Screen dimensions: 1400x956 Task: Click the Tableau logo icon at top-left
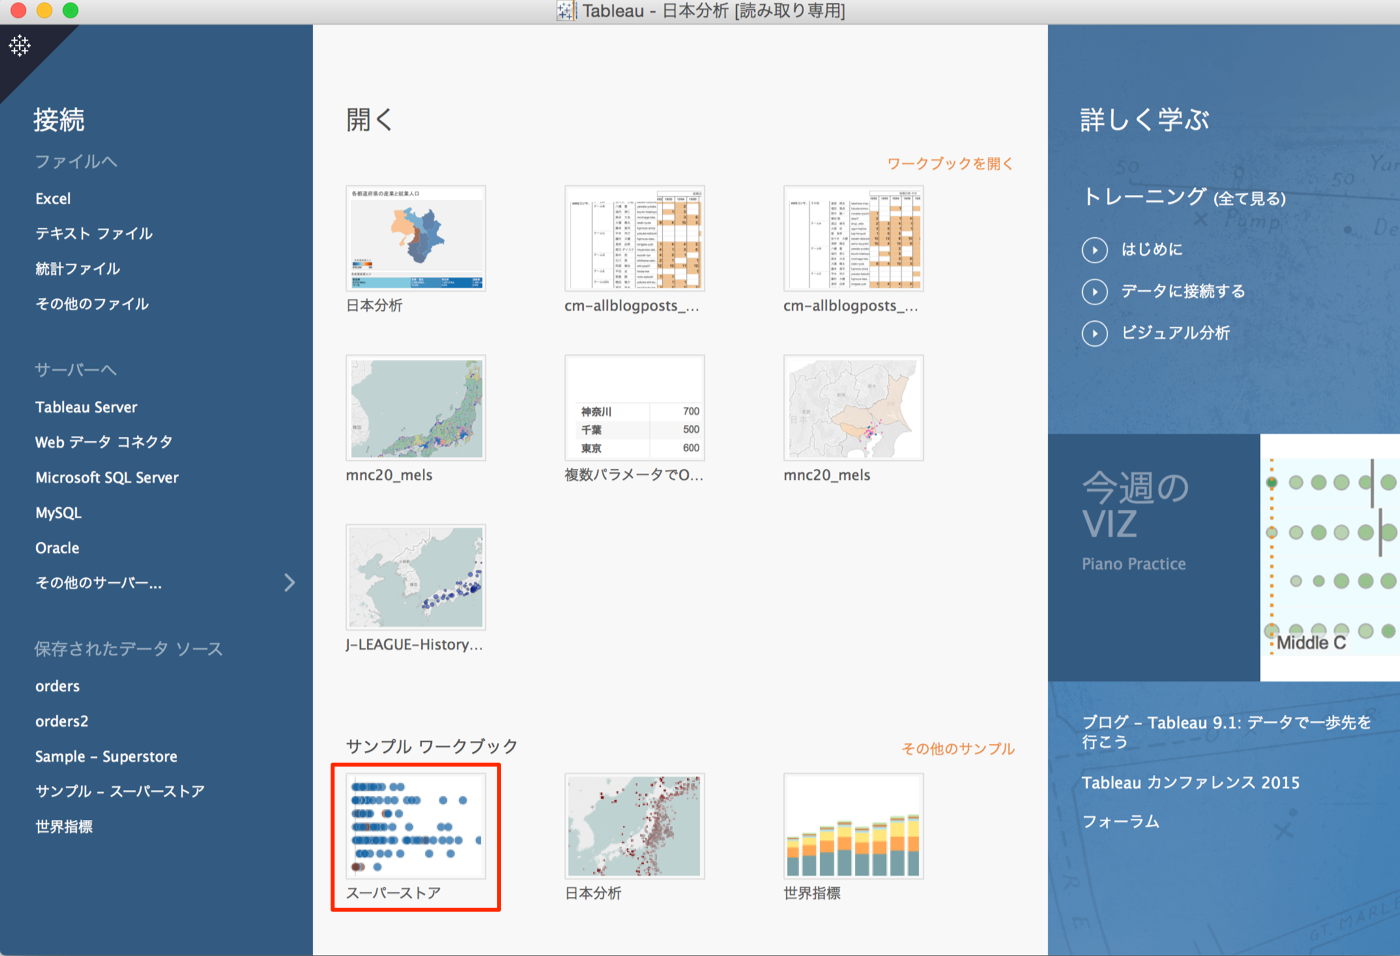(x=20, y=46)
